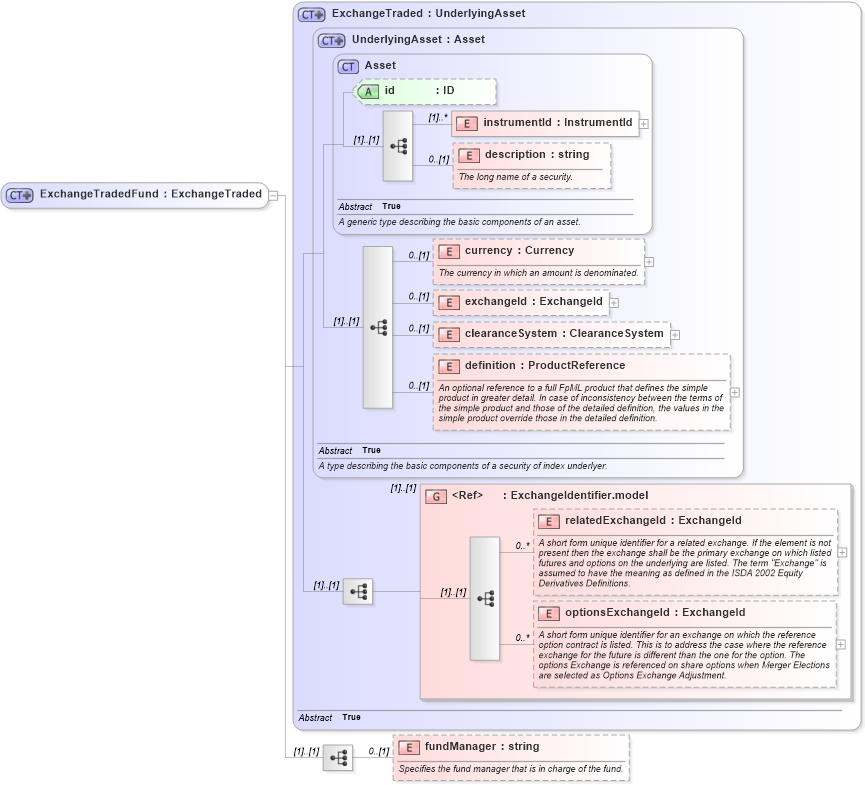Click the E icon on instrumentId element
This screenshot has height=785, width=865.
point(468,123)
